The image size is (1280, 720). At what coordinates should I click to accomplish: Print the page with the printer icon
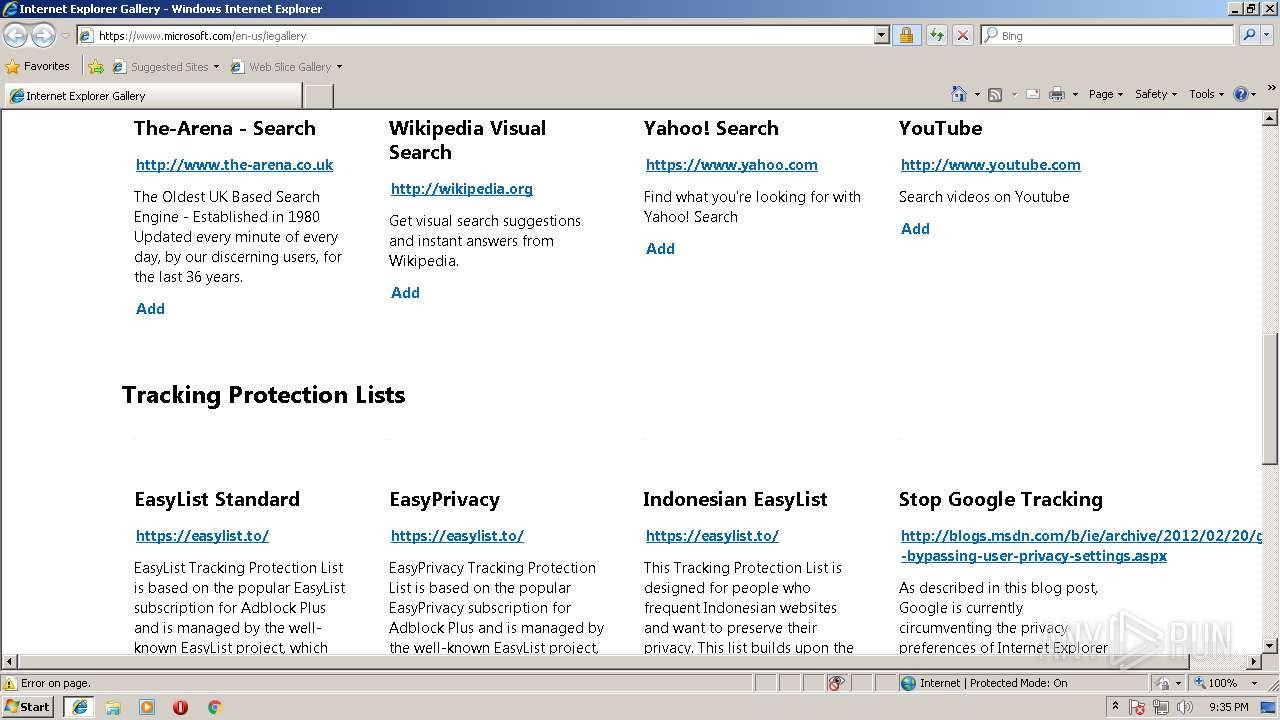coord(1057,94)
